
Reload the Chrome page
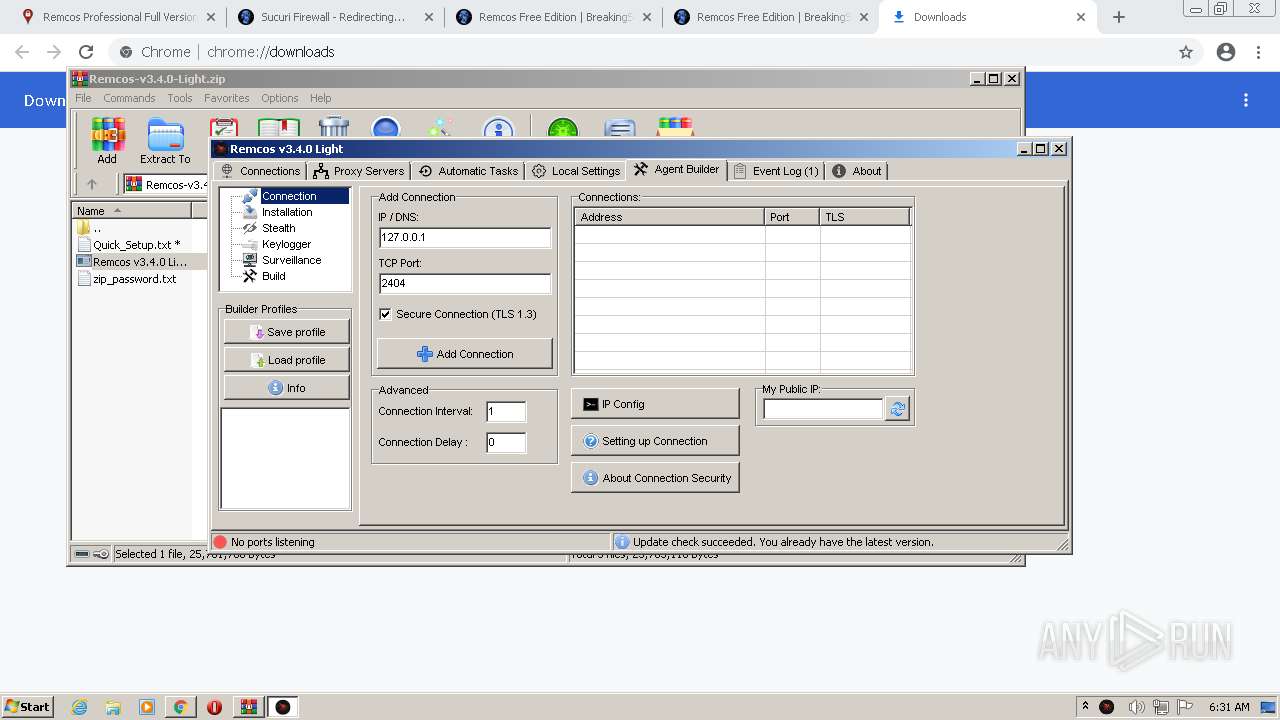click(x=86, y=52)
